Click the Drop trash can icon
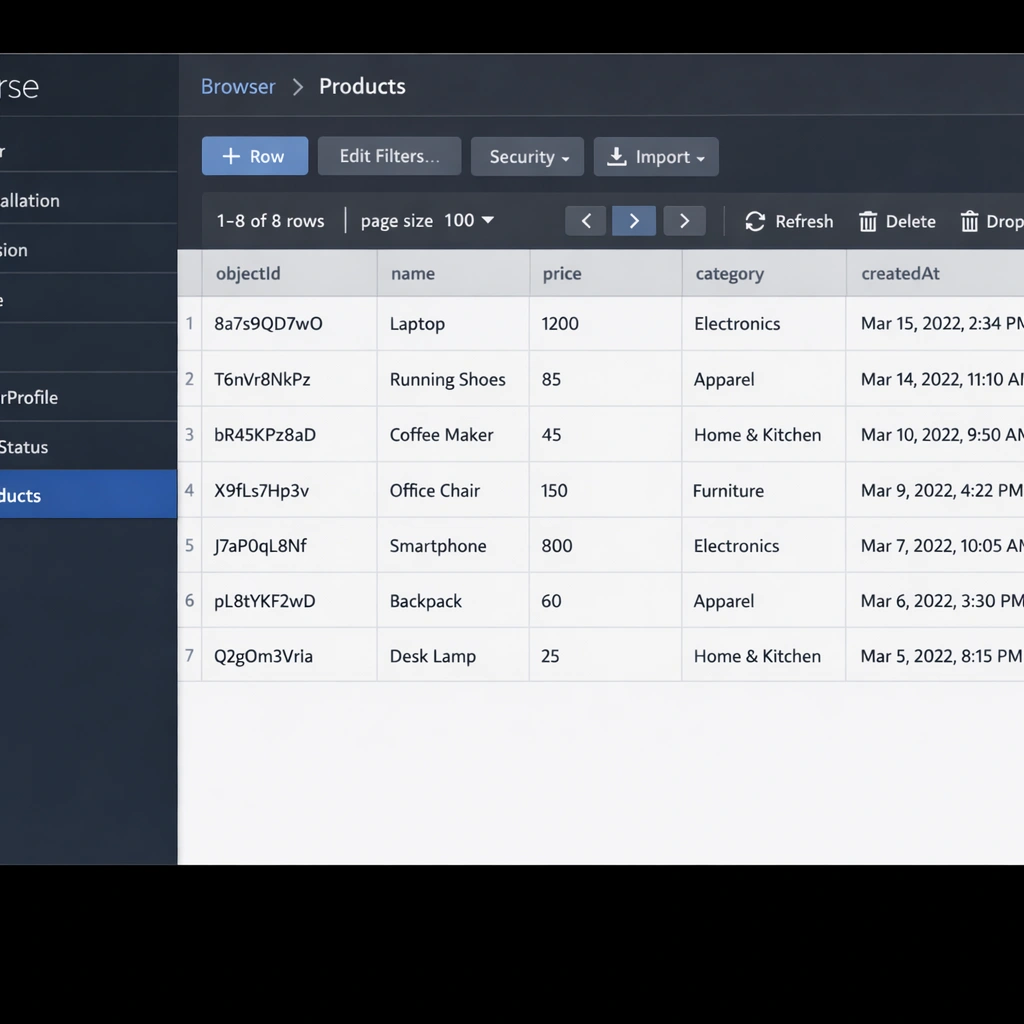This screenshot has width=1024, height=1024. [x=969, y=221]
